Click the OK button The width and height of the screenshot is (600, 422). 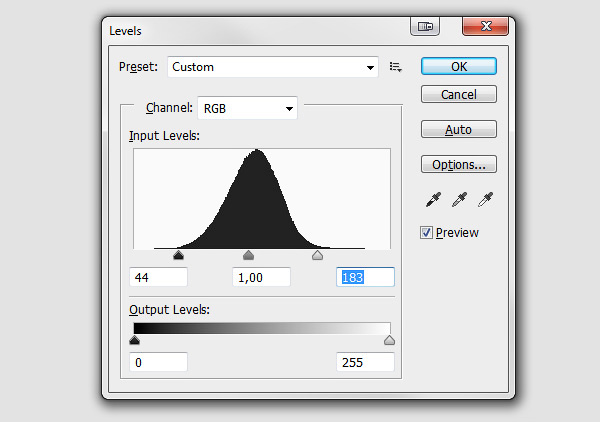pos(459,66)
